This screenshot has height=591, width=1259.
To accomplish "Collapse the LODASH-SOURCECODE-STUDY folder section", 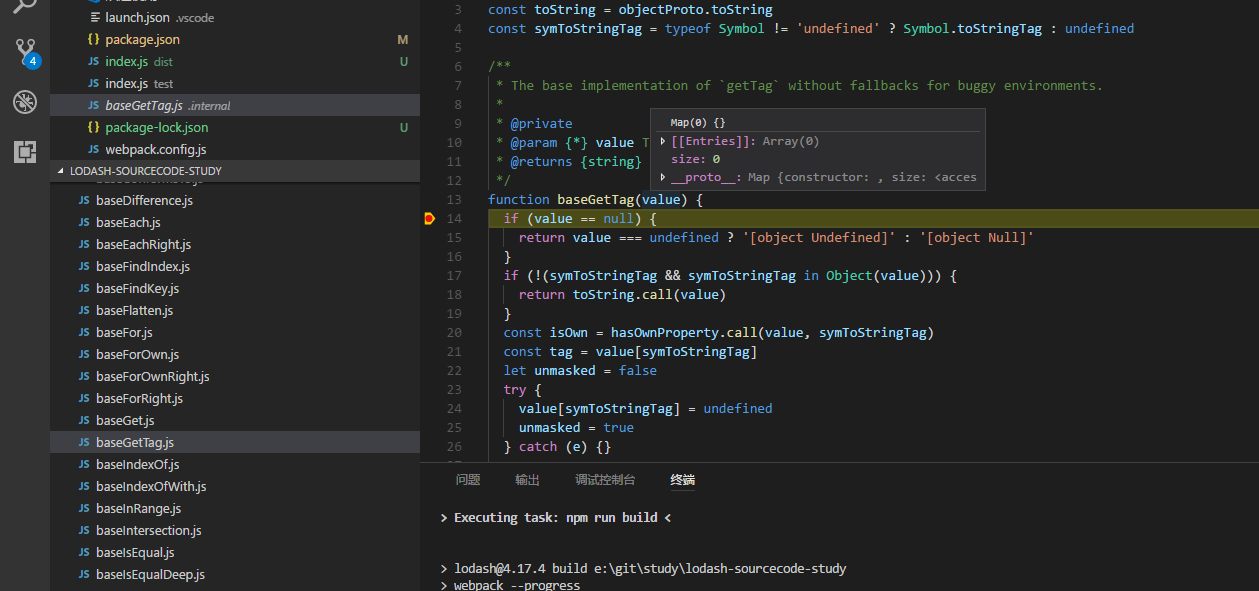I will point(235,171).
